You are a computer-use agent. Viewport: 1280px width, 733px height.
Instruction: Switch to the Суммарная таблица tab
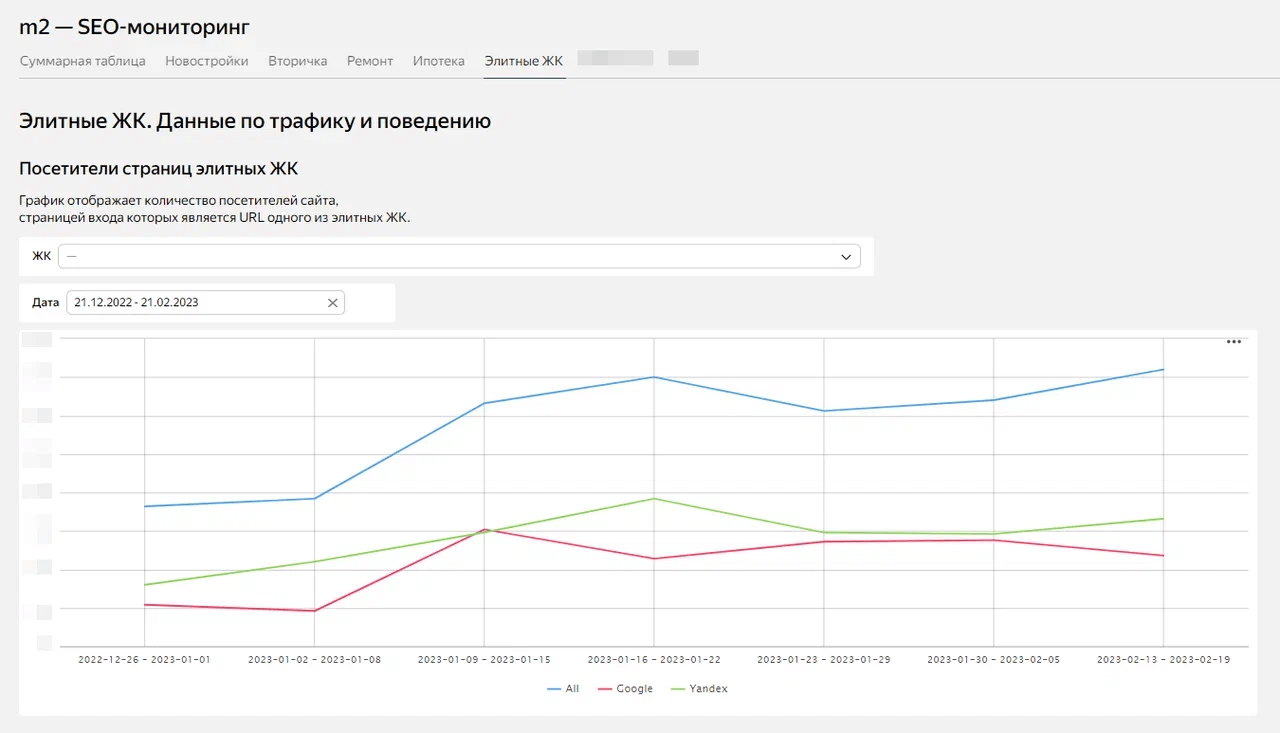(x=83, y=61)
